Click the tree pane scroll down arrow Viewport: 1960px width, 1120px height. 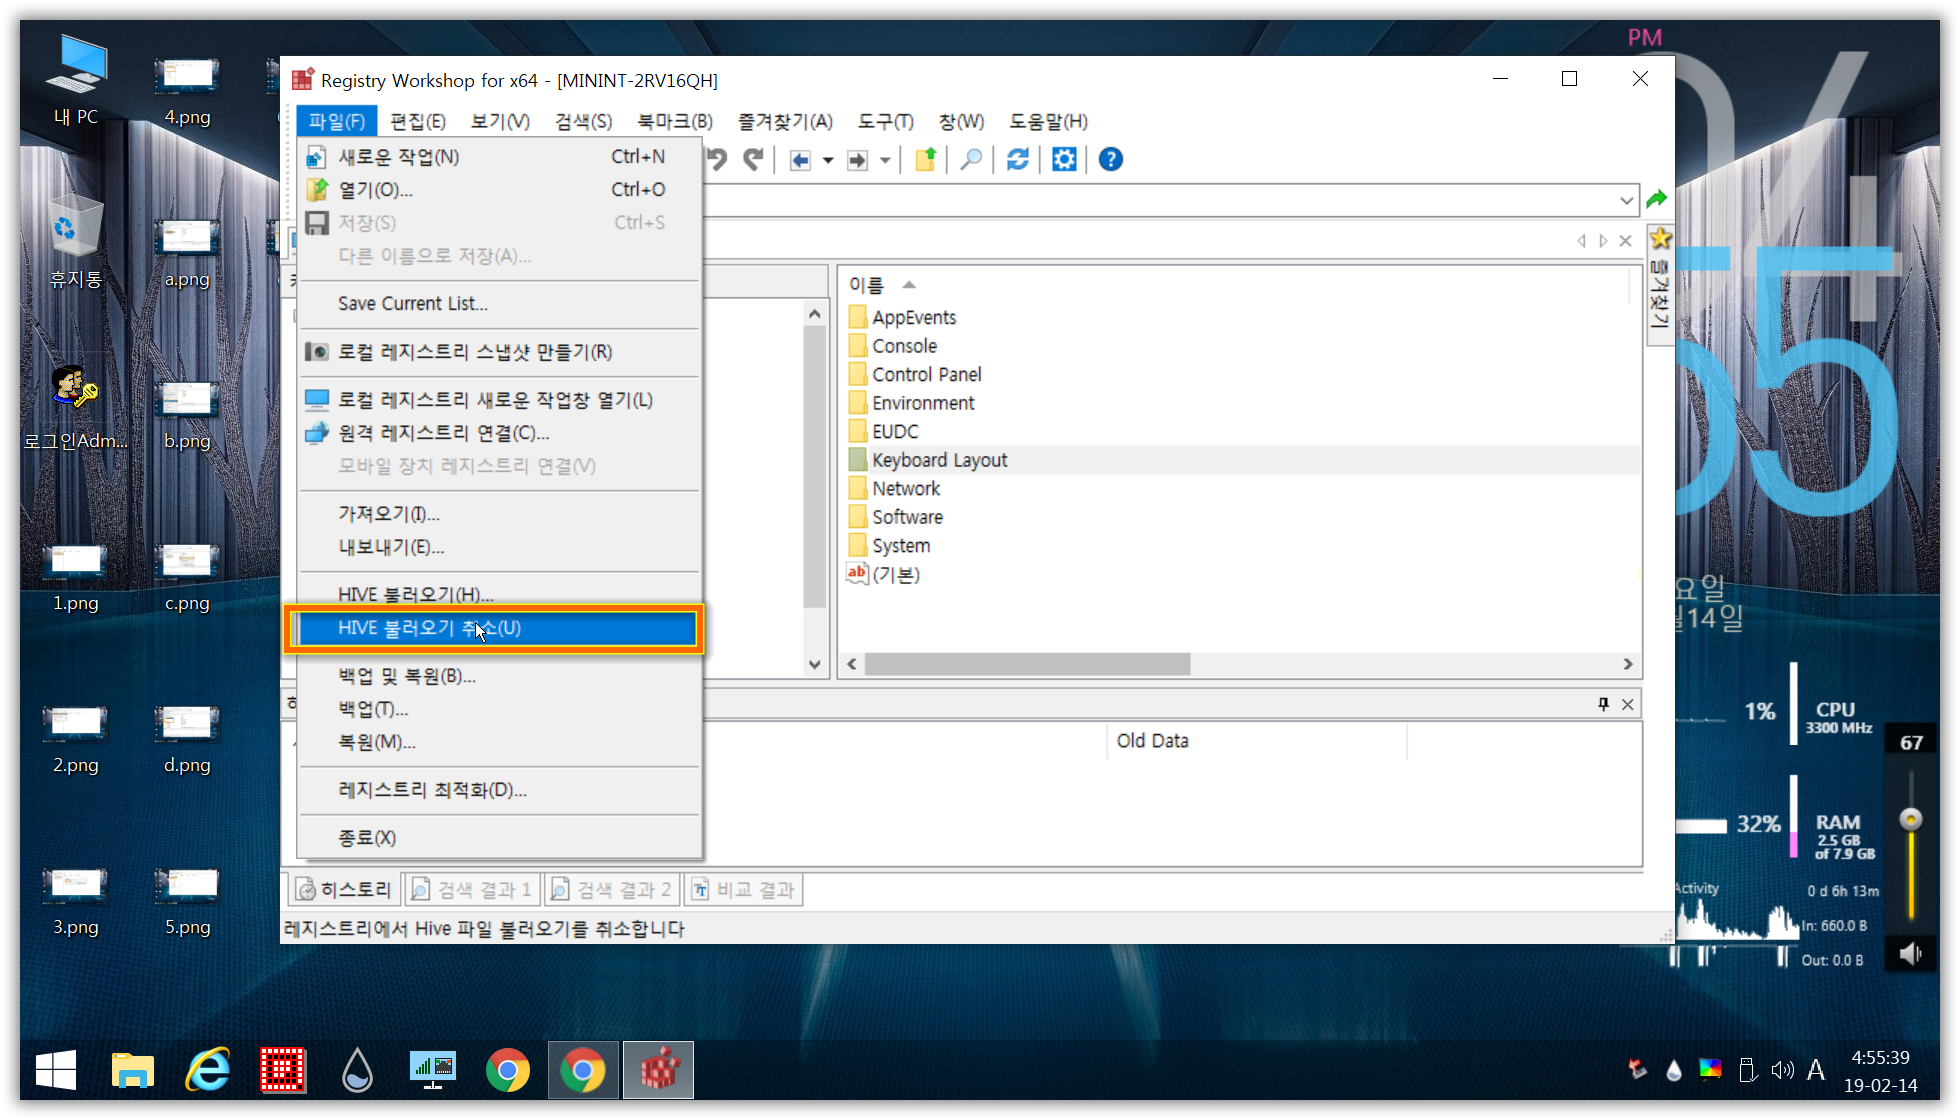click(814, 664)
